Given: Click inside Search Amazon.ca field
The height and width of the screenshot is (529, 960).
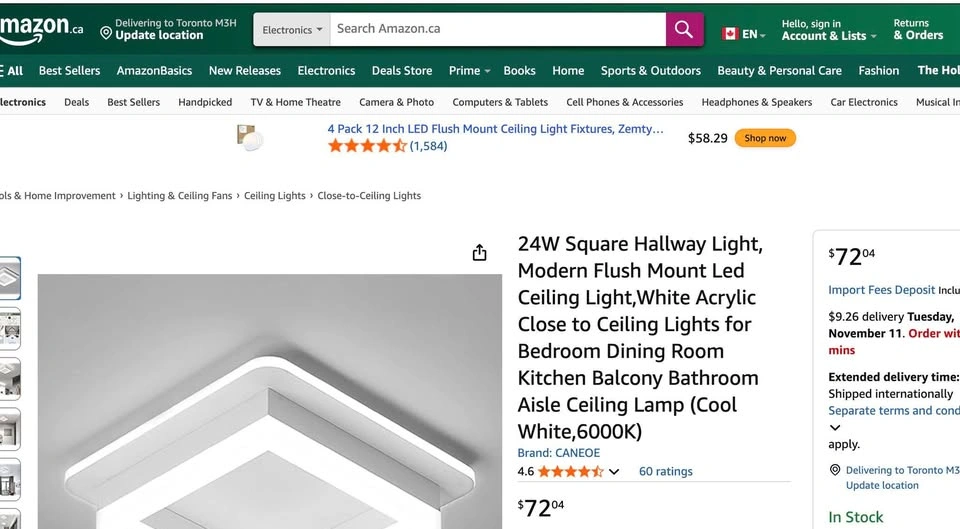Looking at the screenshot, I should tap(495, 29).
